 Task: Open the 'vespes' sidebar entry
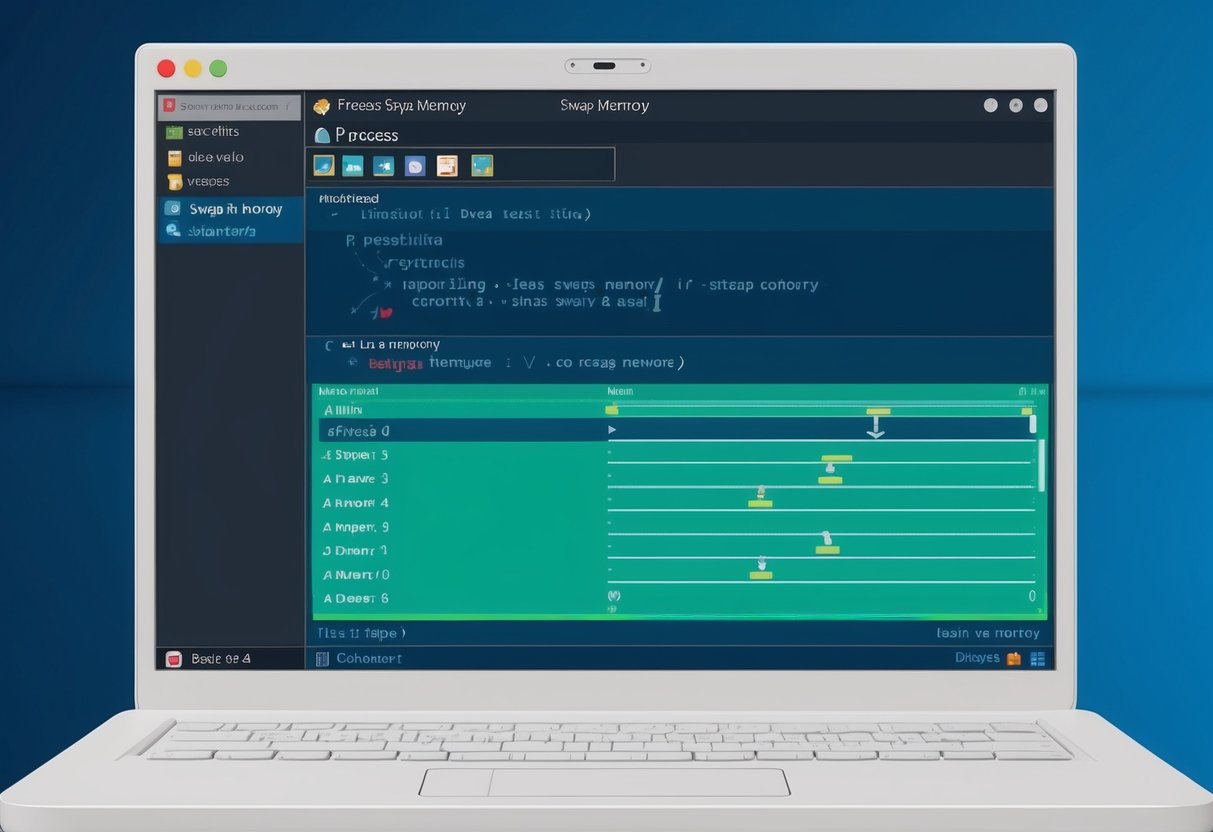[208, 182]
